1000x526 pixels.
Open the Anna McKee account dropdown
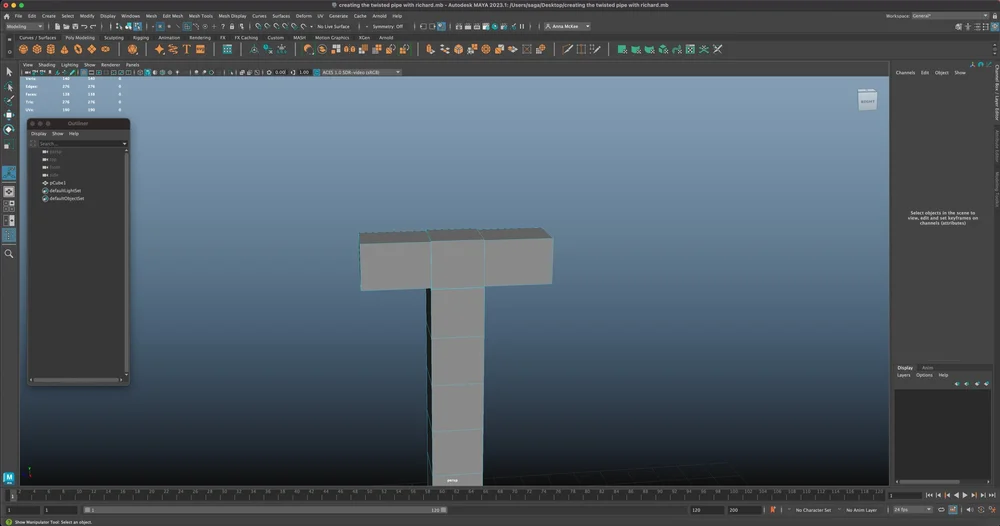(x=567, y=27)
